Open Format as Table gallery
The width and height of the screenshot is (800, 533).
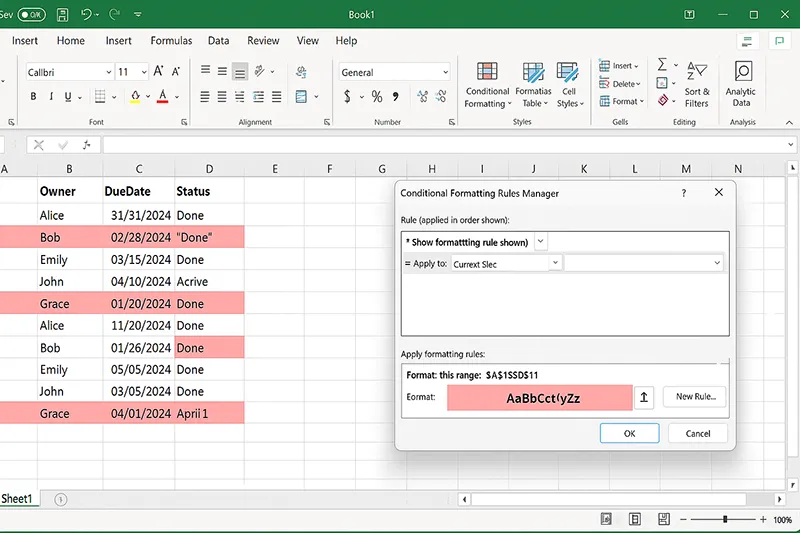(533, 85)
